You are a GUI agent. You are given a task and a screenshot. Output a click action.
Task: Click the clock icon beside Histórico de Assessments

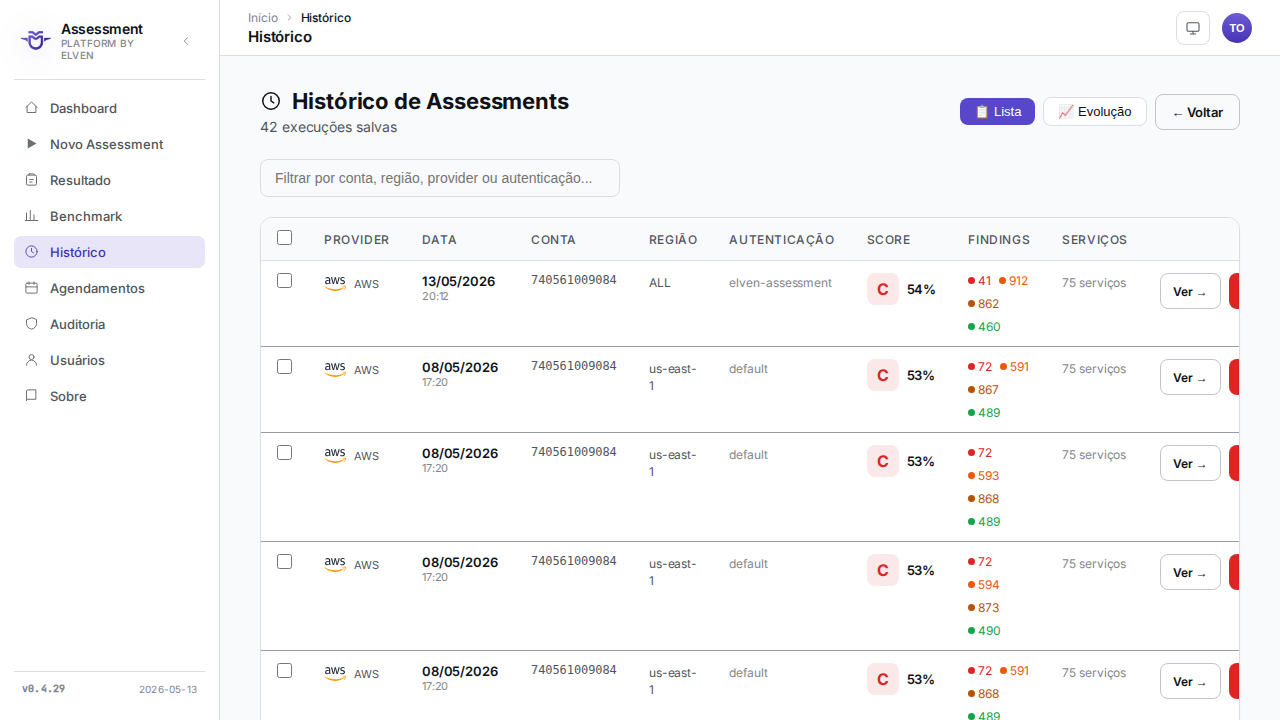pos(270,101)
